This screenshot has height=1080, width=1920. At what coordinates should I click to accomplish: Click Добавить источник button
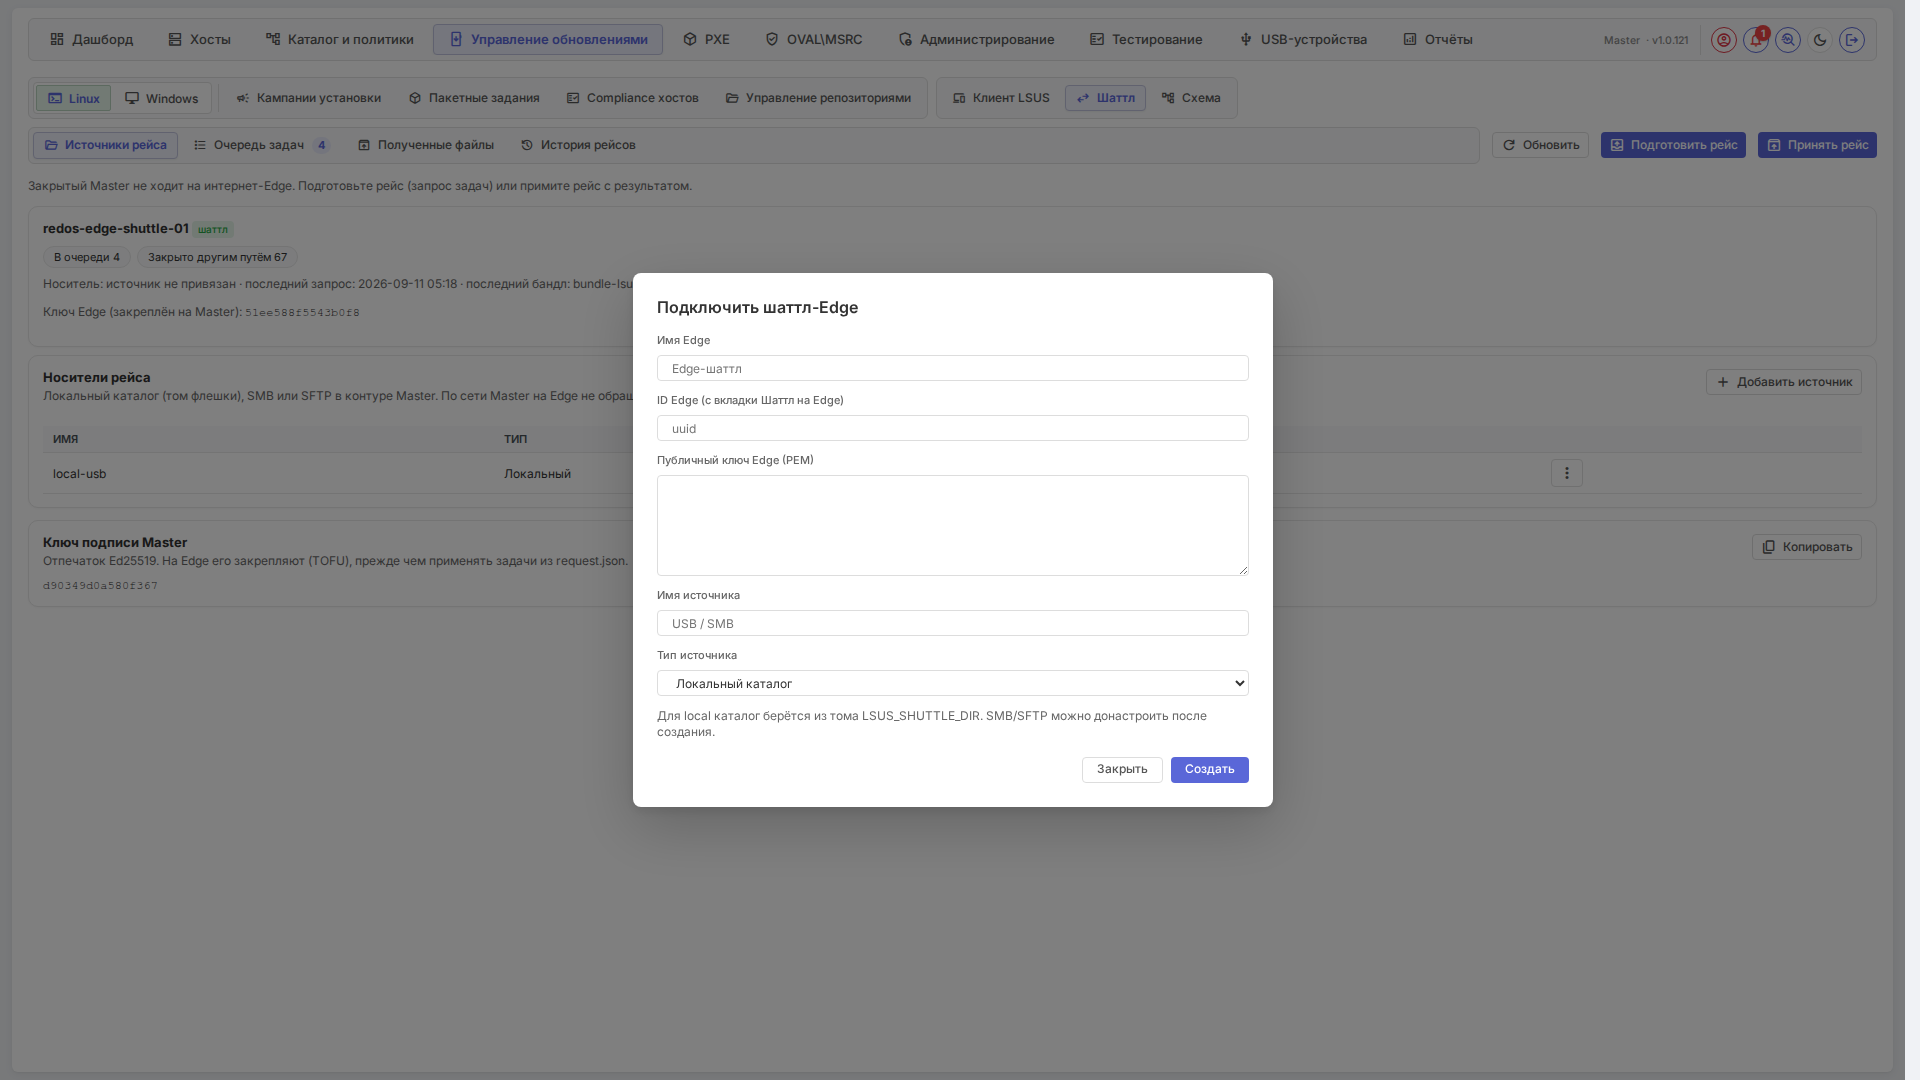1784,382
